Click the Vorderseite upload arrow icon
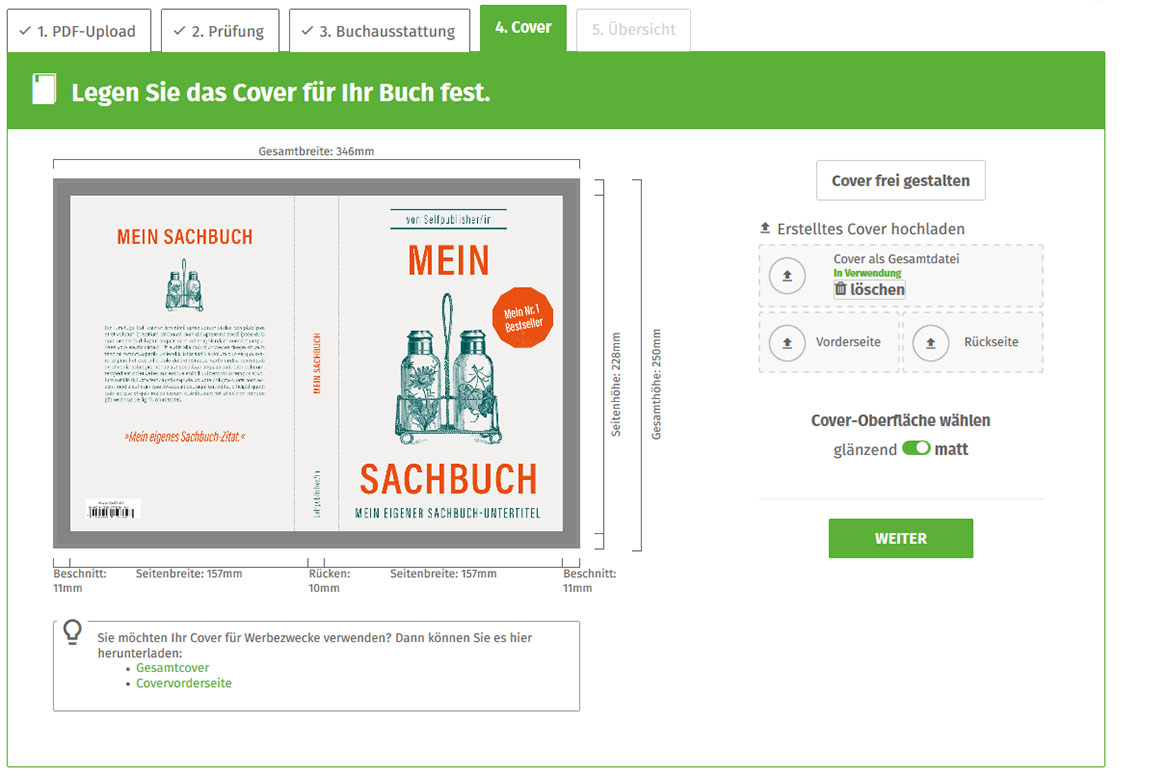 click(x=788, y=342)
